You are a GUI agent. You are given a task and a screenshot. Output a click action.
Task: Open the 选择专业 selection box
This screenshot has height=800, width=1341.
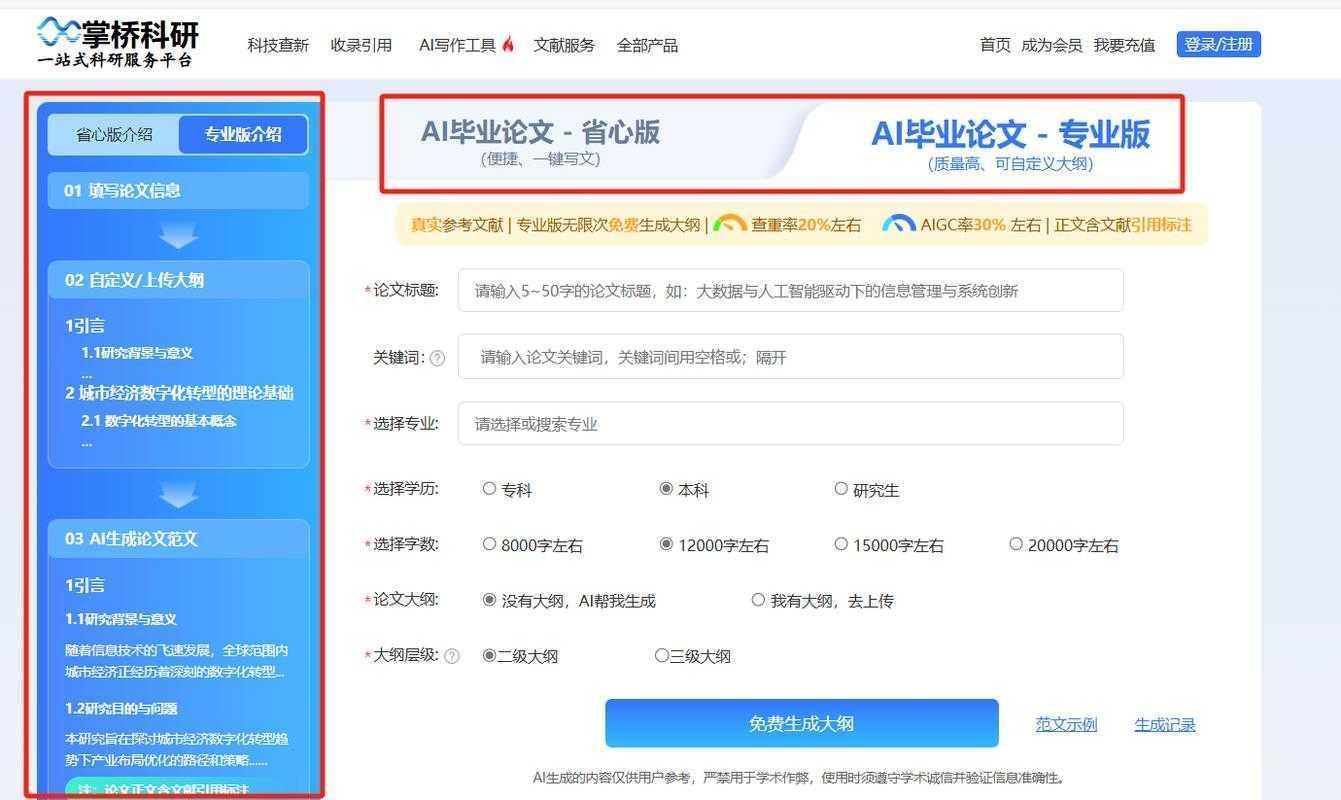coord(790,423)
